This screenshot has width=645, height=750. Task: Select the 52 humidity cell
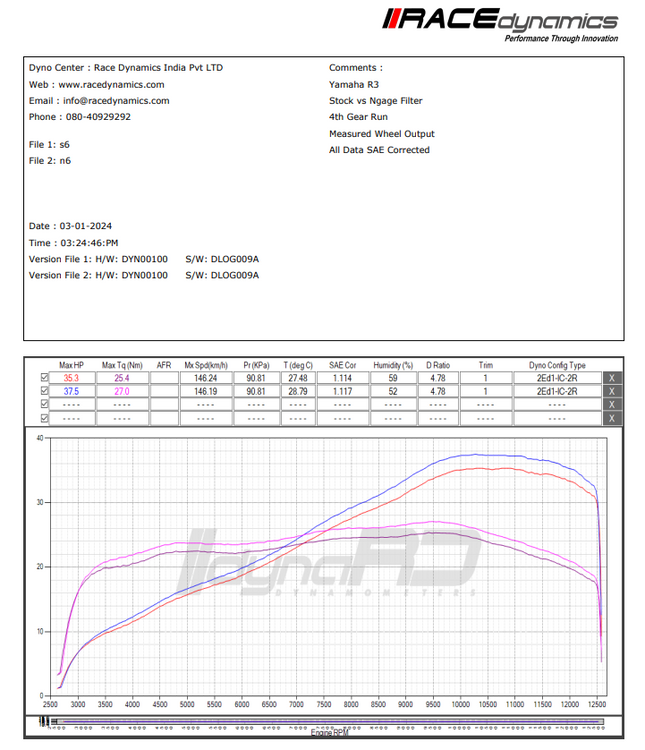(x=393, y=391)
